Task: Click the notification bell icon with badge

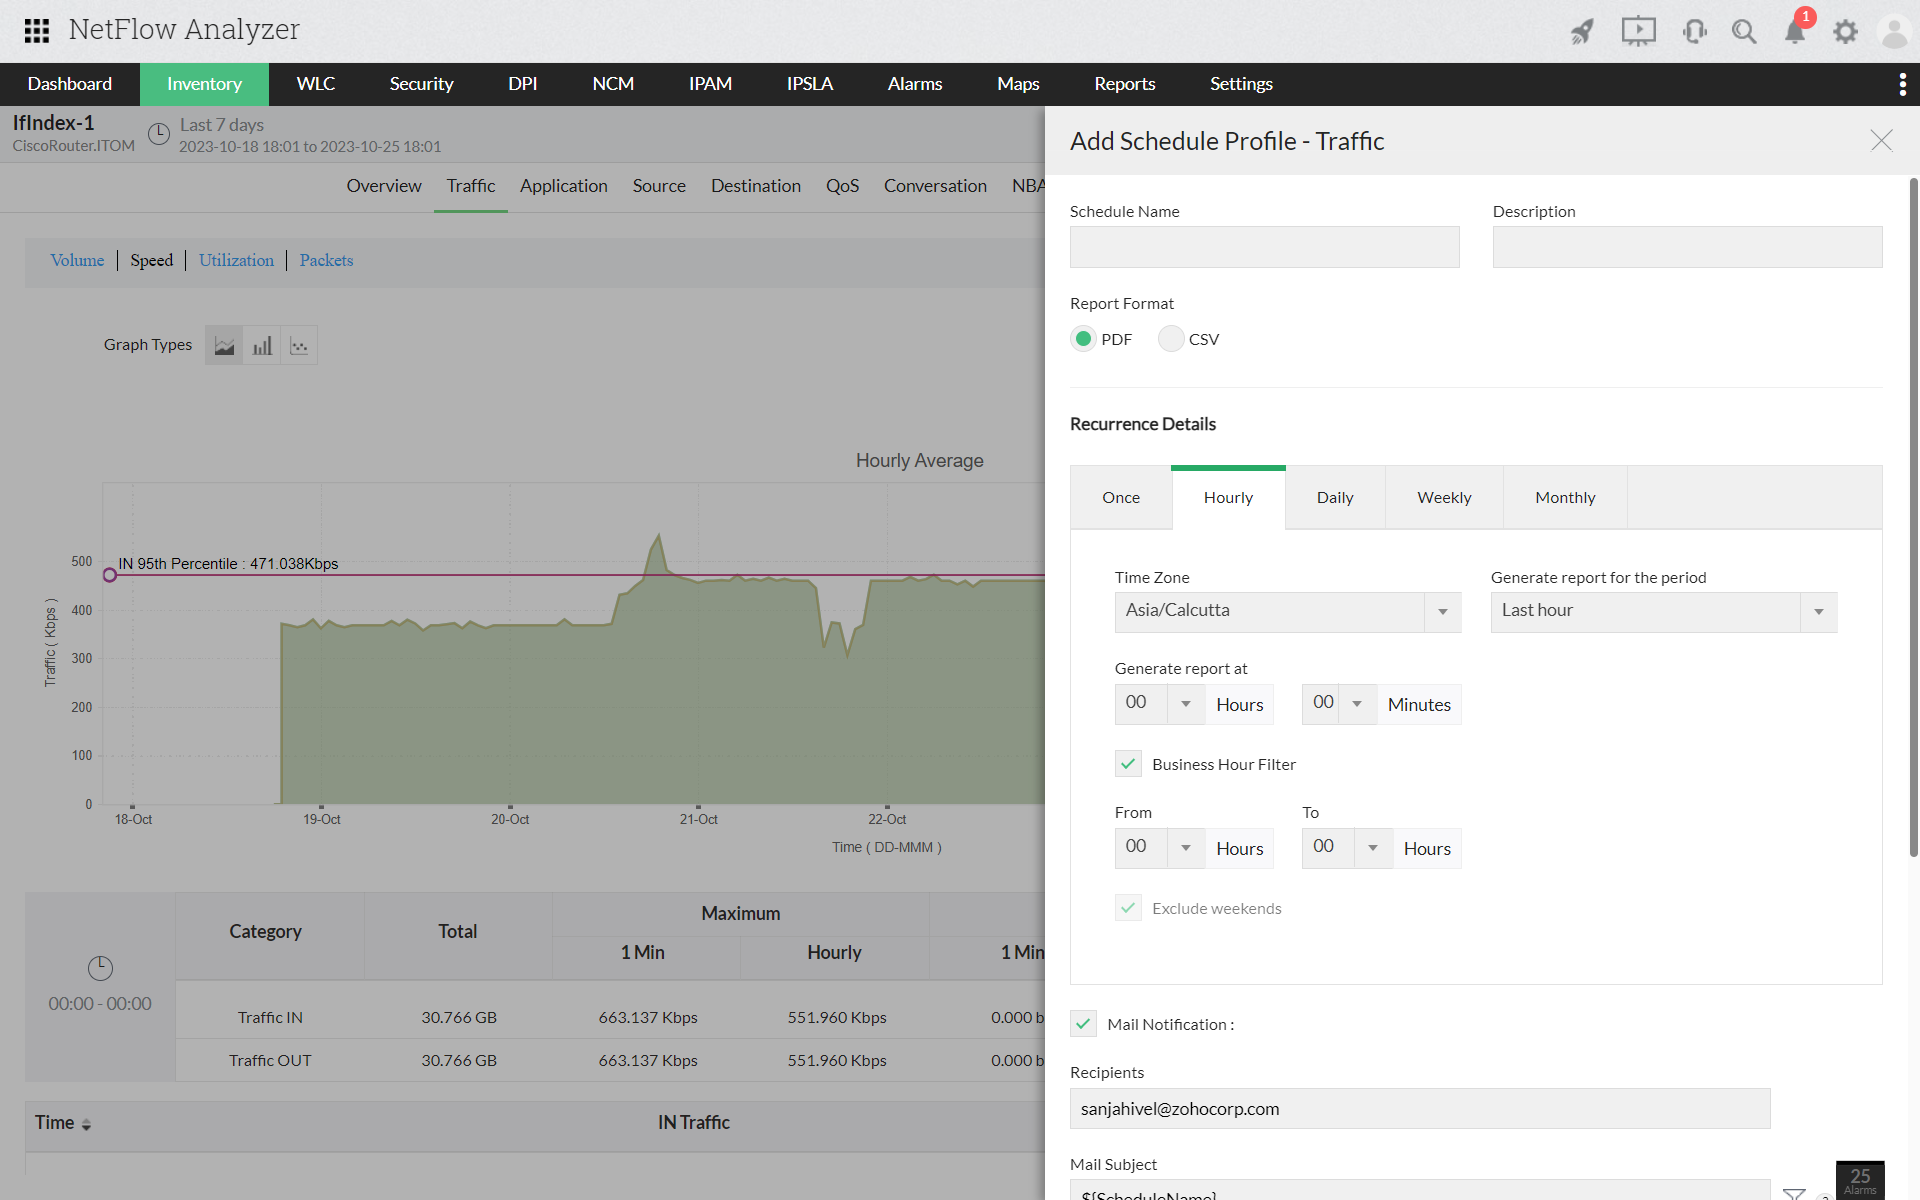Action: [x=1794, y=30]
